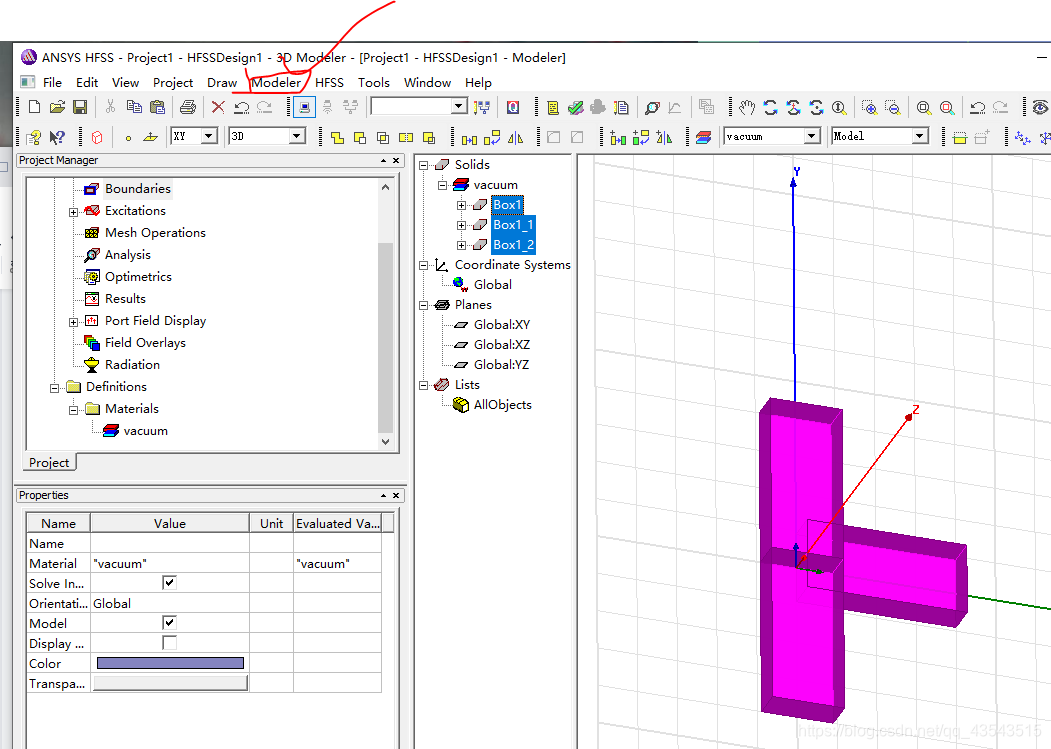Toggle the Display Wireframe checkbox
The image size is (1051, 749).
pos(170,643)
